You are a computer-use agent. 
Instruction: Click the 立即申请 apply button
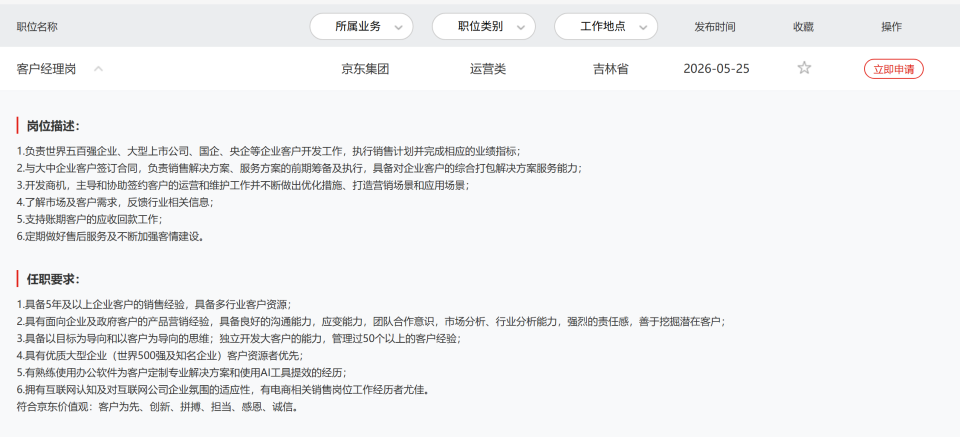pyautogui.click(x=893, y=69)
